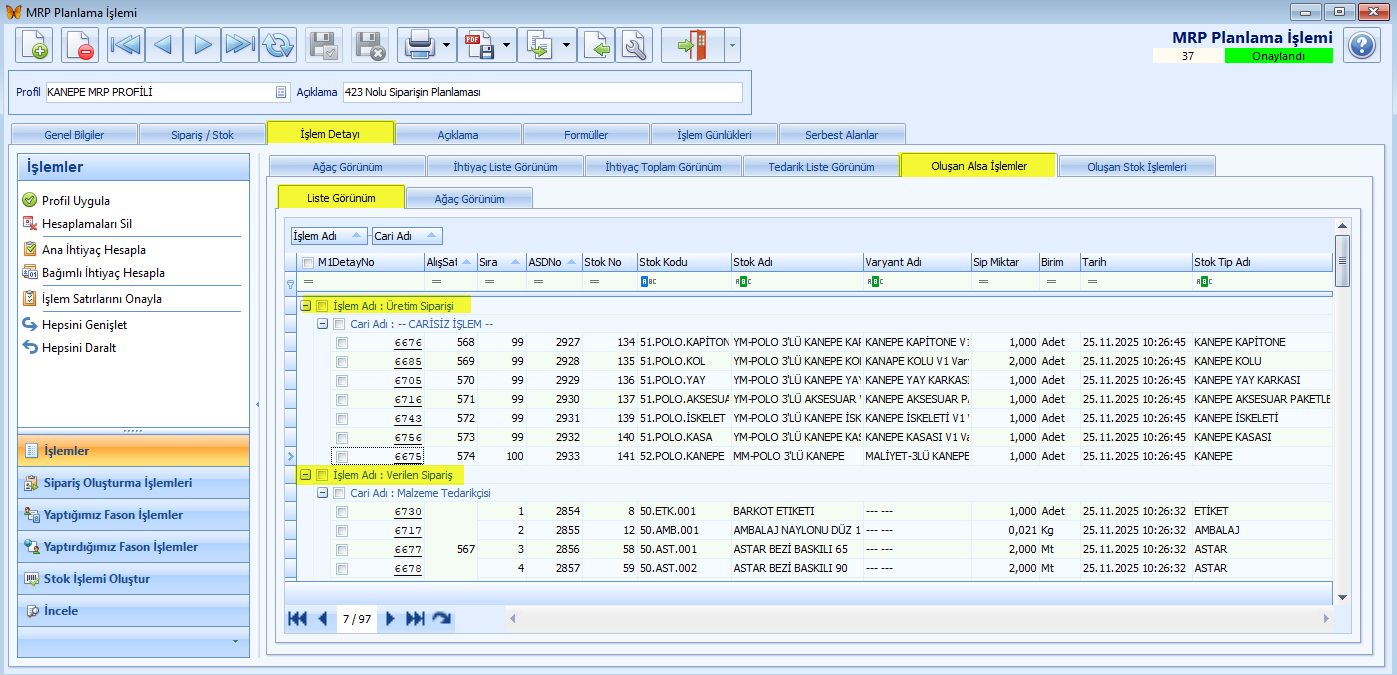Click the printer icon

418,45
